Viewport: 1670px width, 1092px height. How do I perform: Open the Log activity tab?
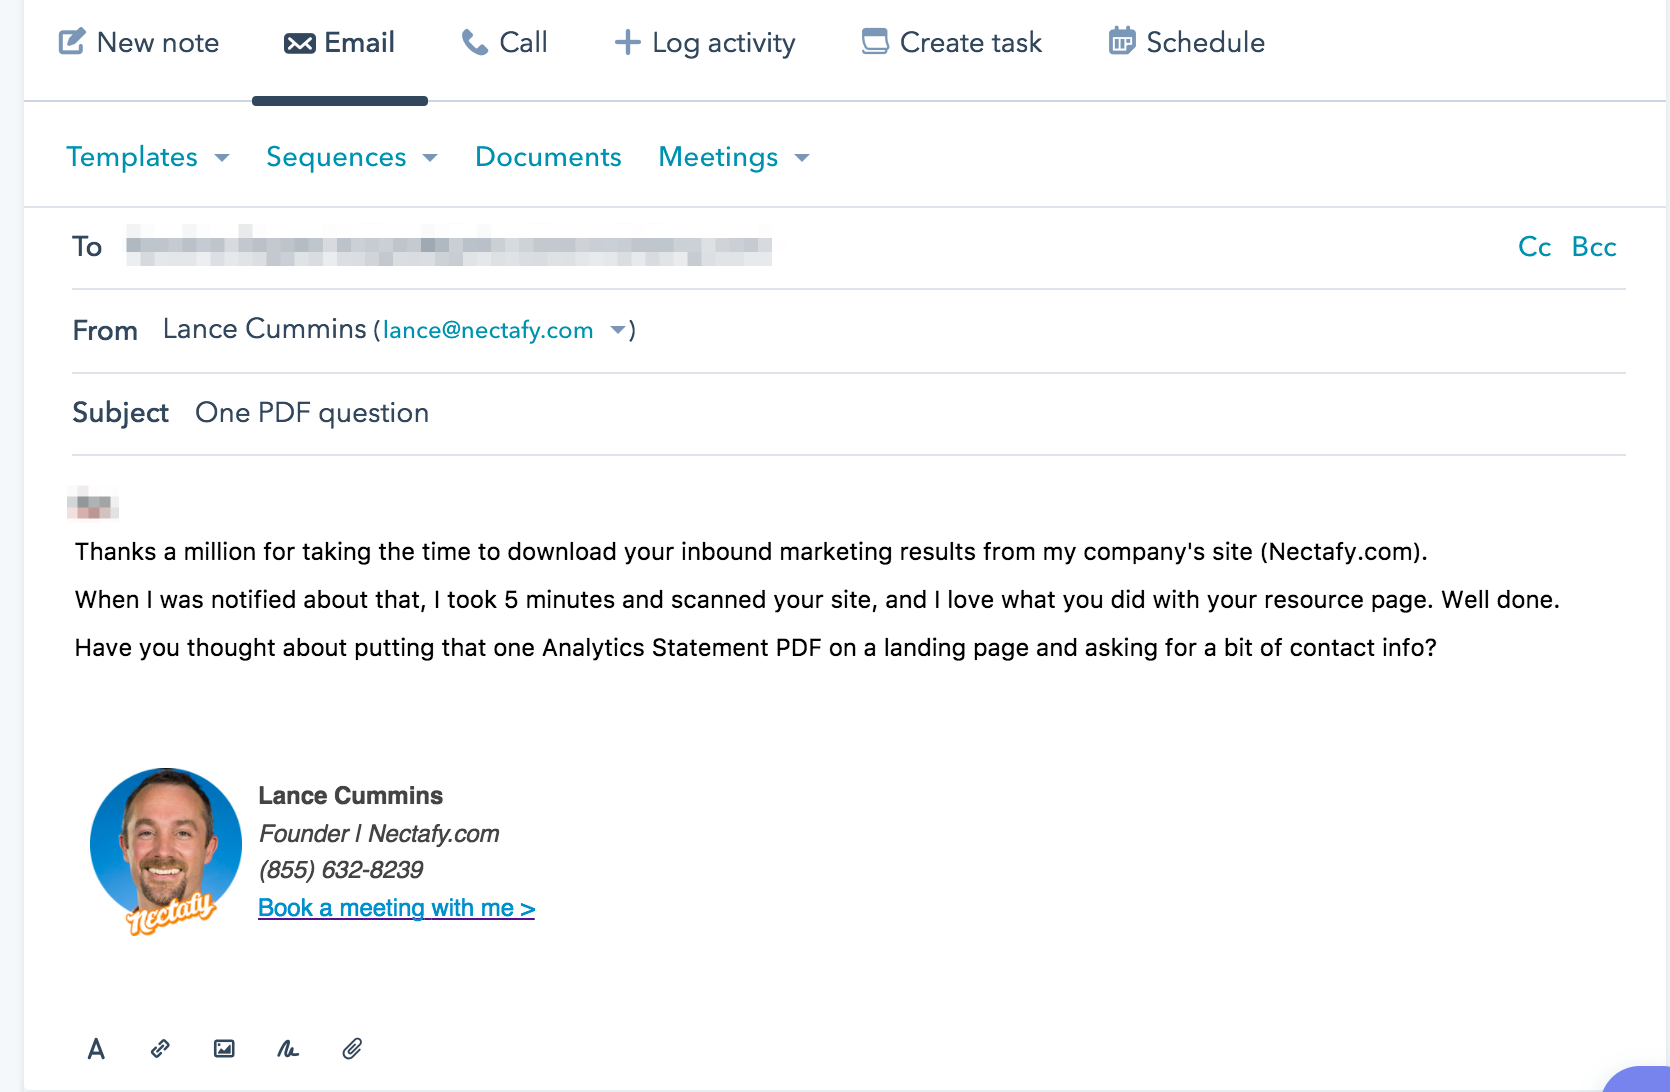click(x=705, y=42)
